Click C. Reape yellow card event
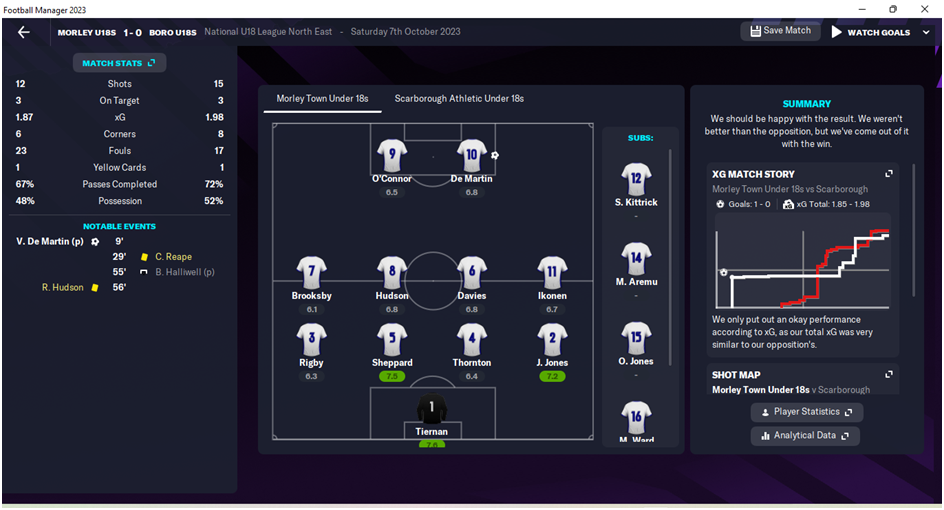The image size is (944, 510). pyautogui.click(x=153, y=257)
